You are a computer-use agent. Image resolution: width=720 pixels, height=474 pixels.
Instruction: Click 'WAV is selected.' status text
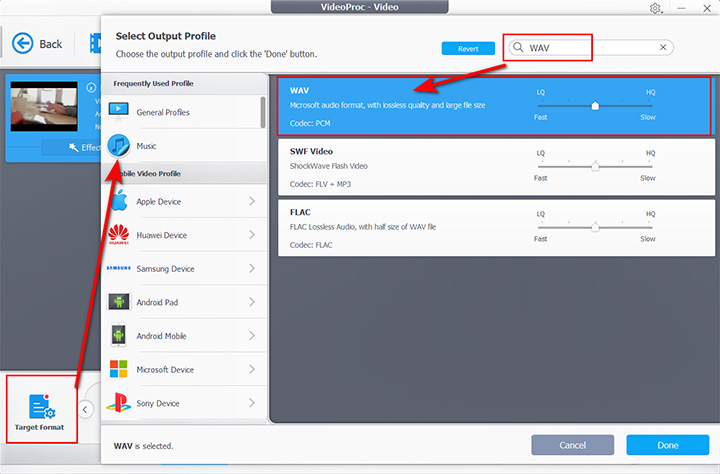143,446
